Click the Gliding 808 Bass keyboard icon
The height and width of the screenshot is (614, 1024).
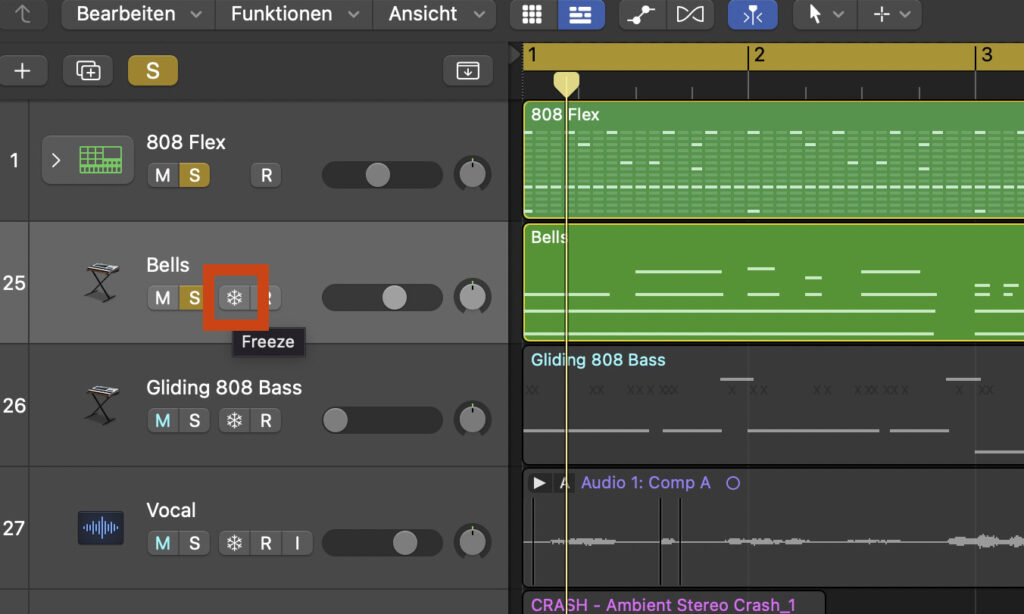pos(101,404)
